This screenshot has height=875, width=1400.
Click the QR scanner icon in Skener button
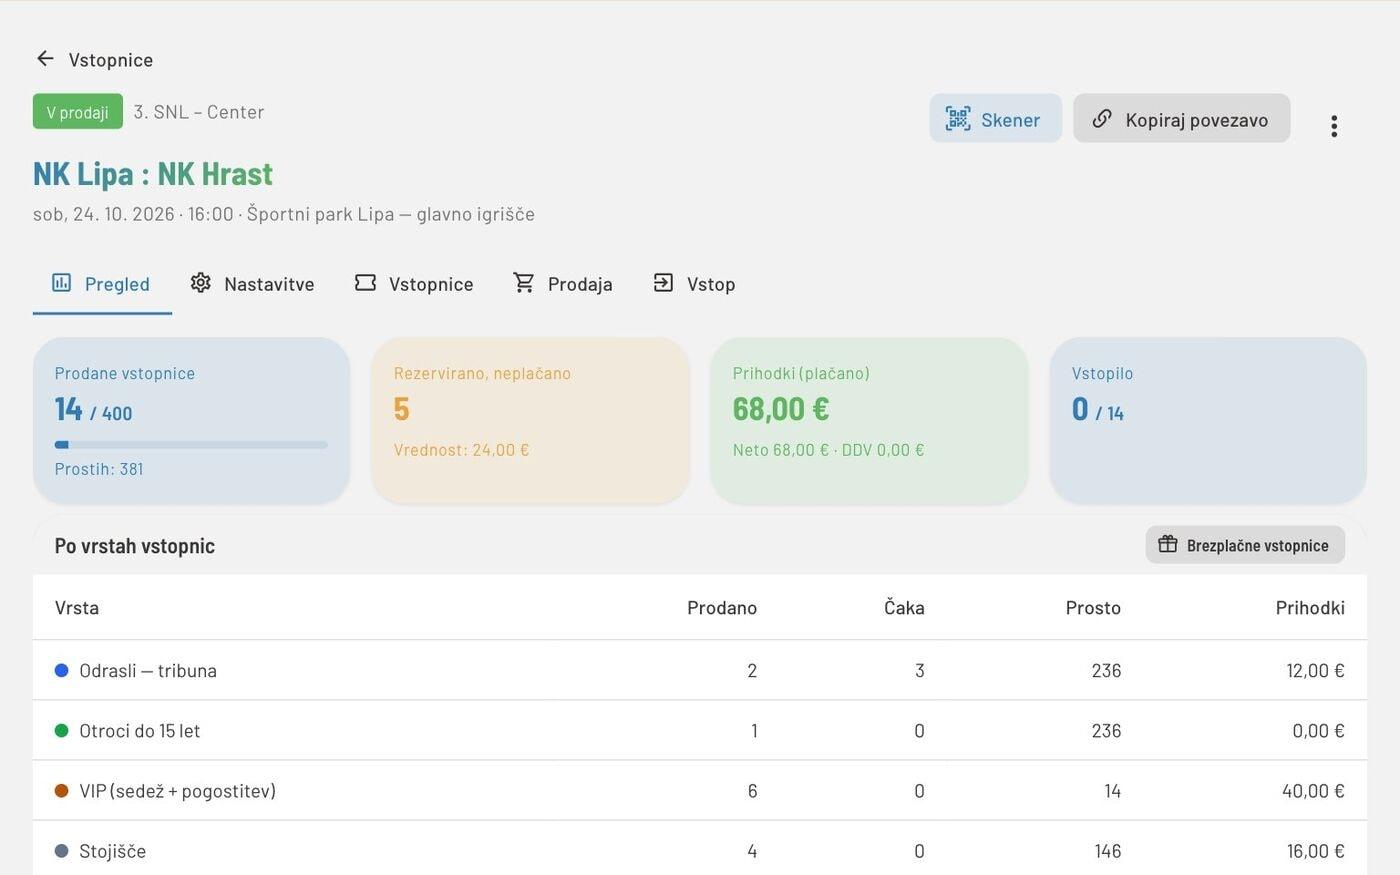[958, 119]
